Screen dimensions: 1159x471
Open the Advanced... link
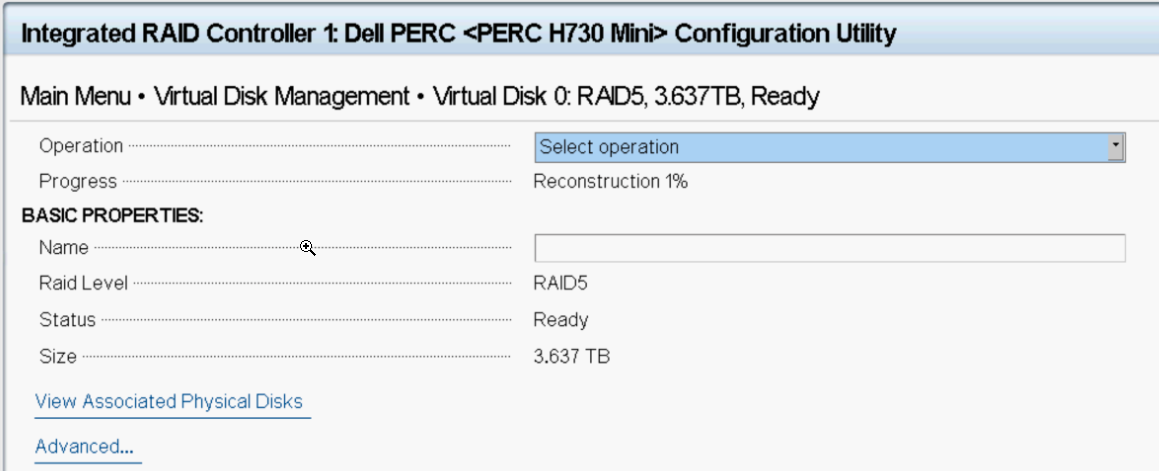click(x=84, y=447)
